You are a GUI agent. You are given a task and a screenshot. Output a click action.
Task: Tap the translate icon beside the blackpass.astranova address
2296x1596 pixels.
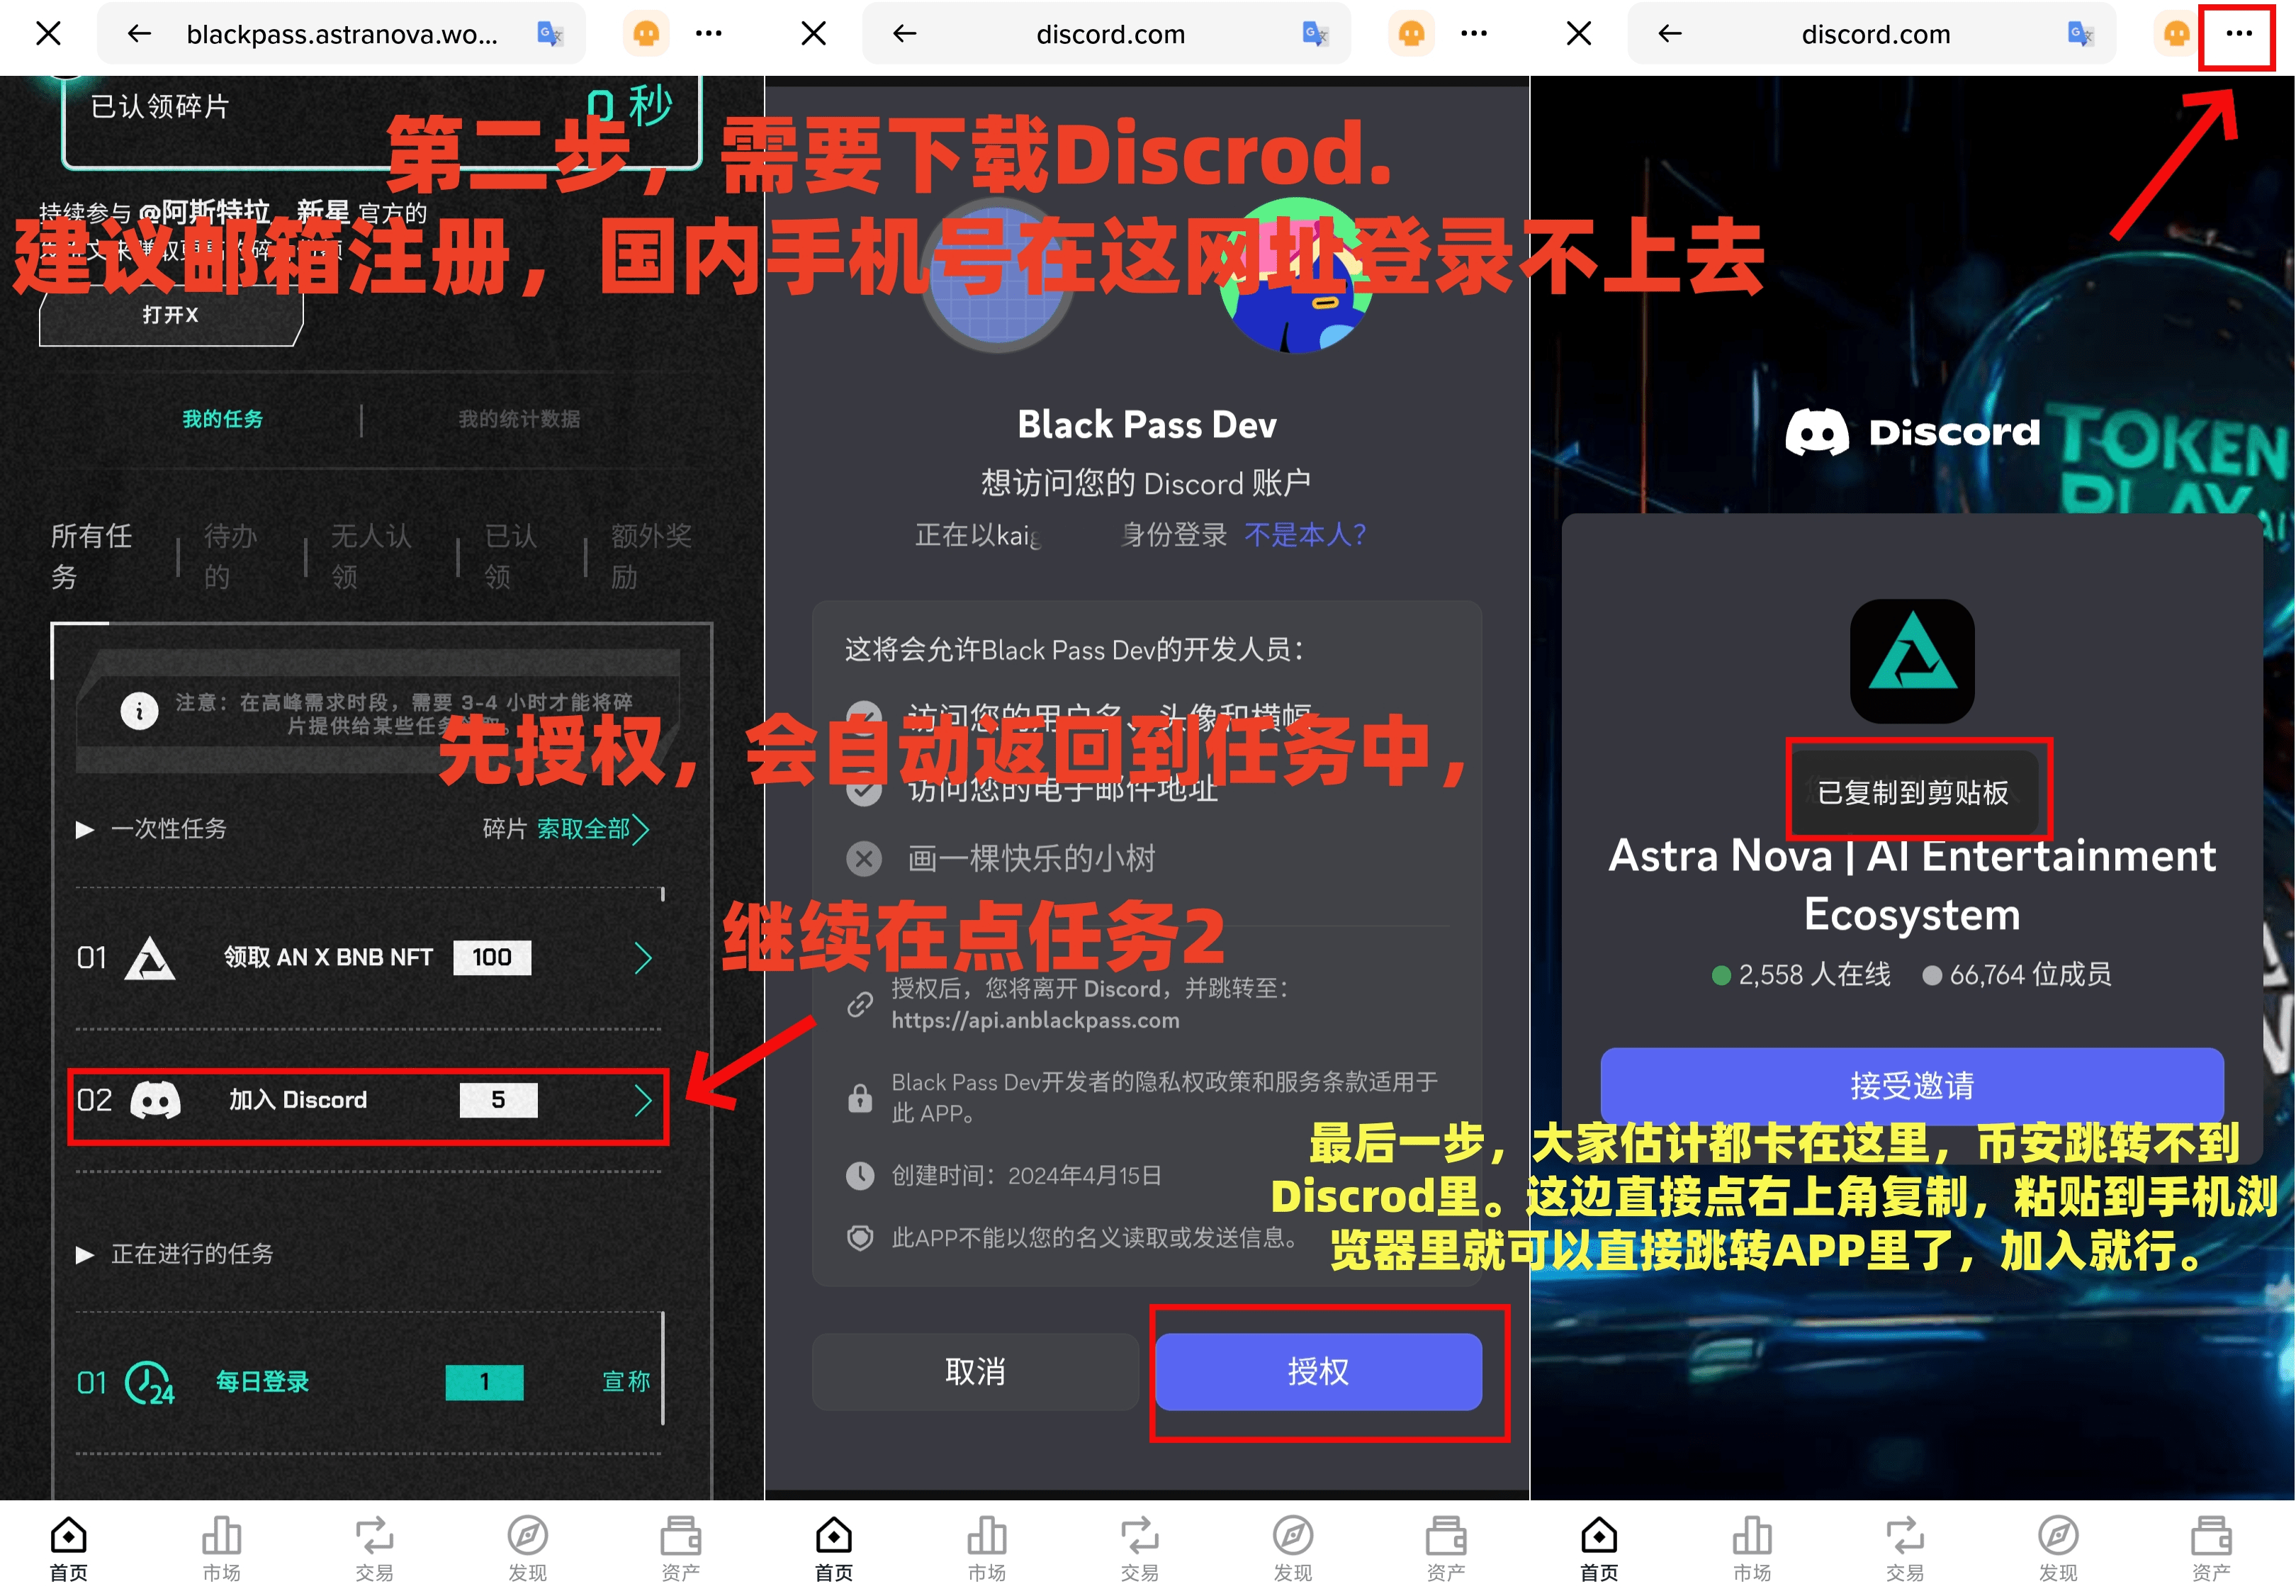tap(550, 34)
